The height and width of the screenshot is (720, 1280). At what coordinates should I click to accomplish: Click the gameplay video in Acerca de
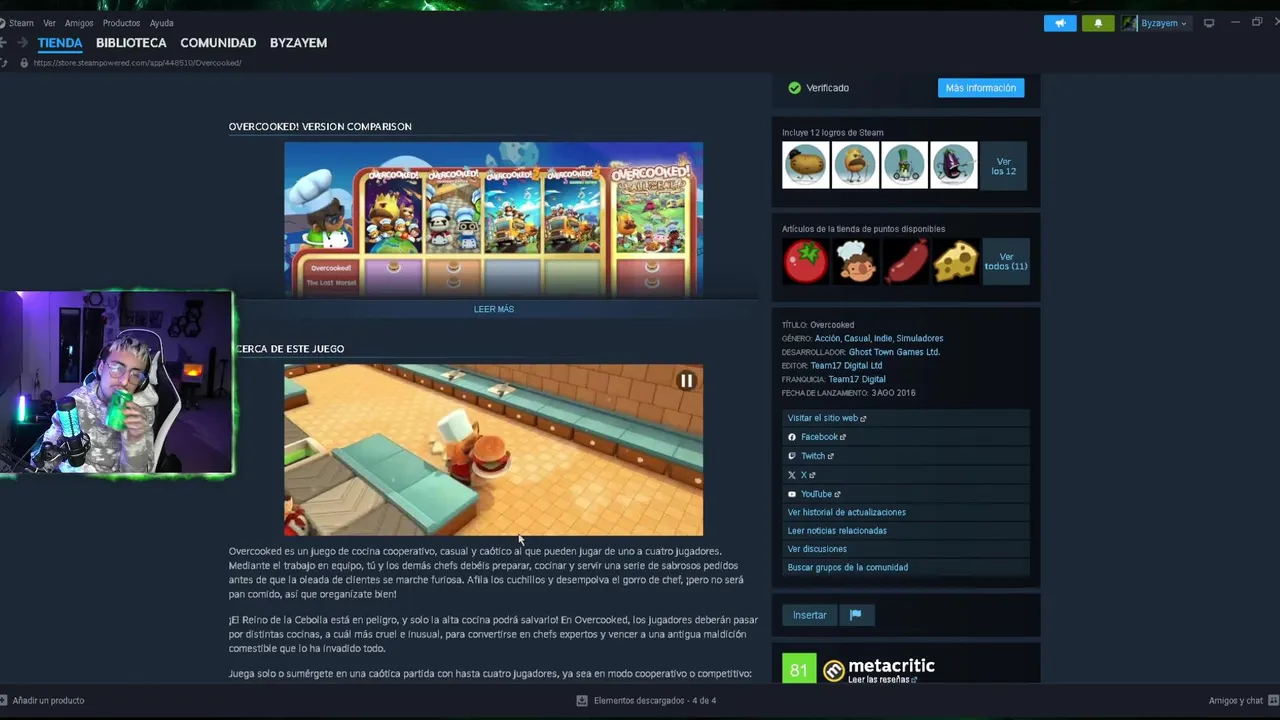tap(494, 450)
